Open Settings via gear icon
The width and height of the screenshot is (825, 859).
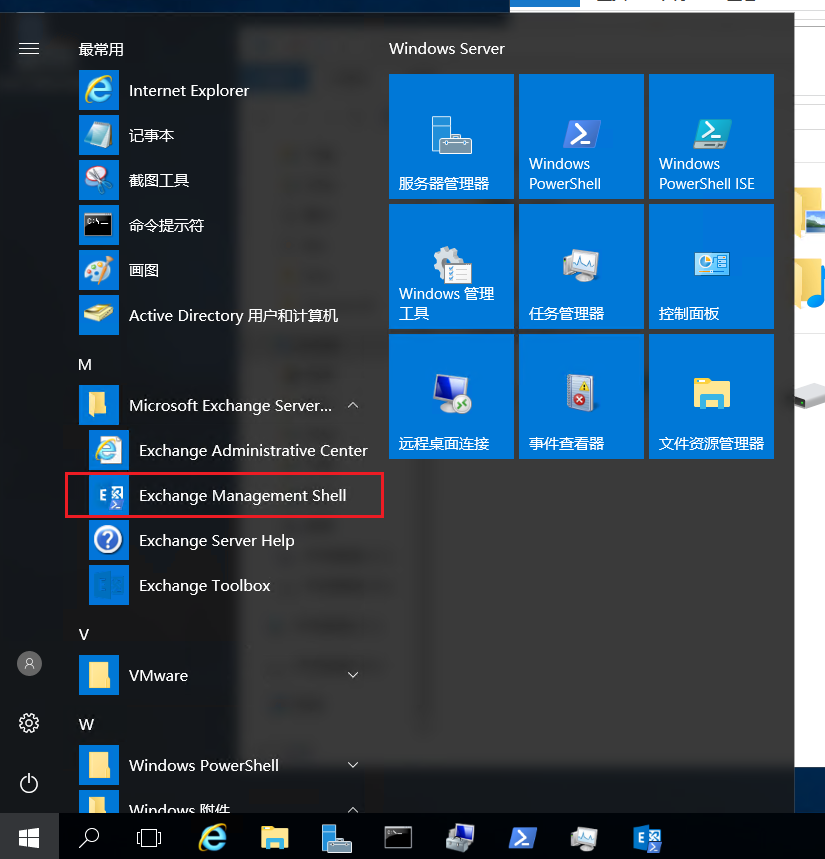(29, 723)
